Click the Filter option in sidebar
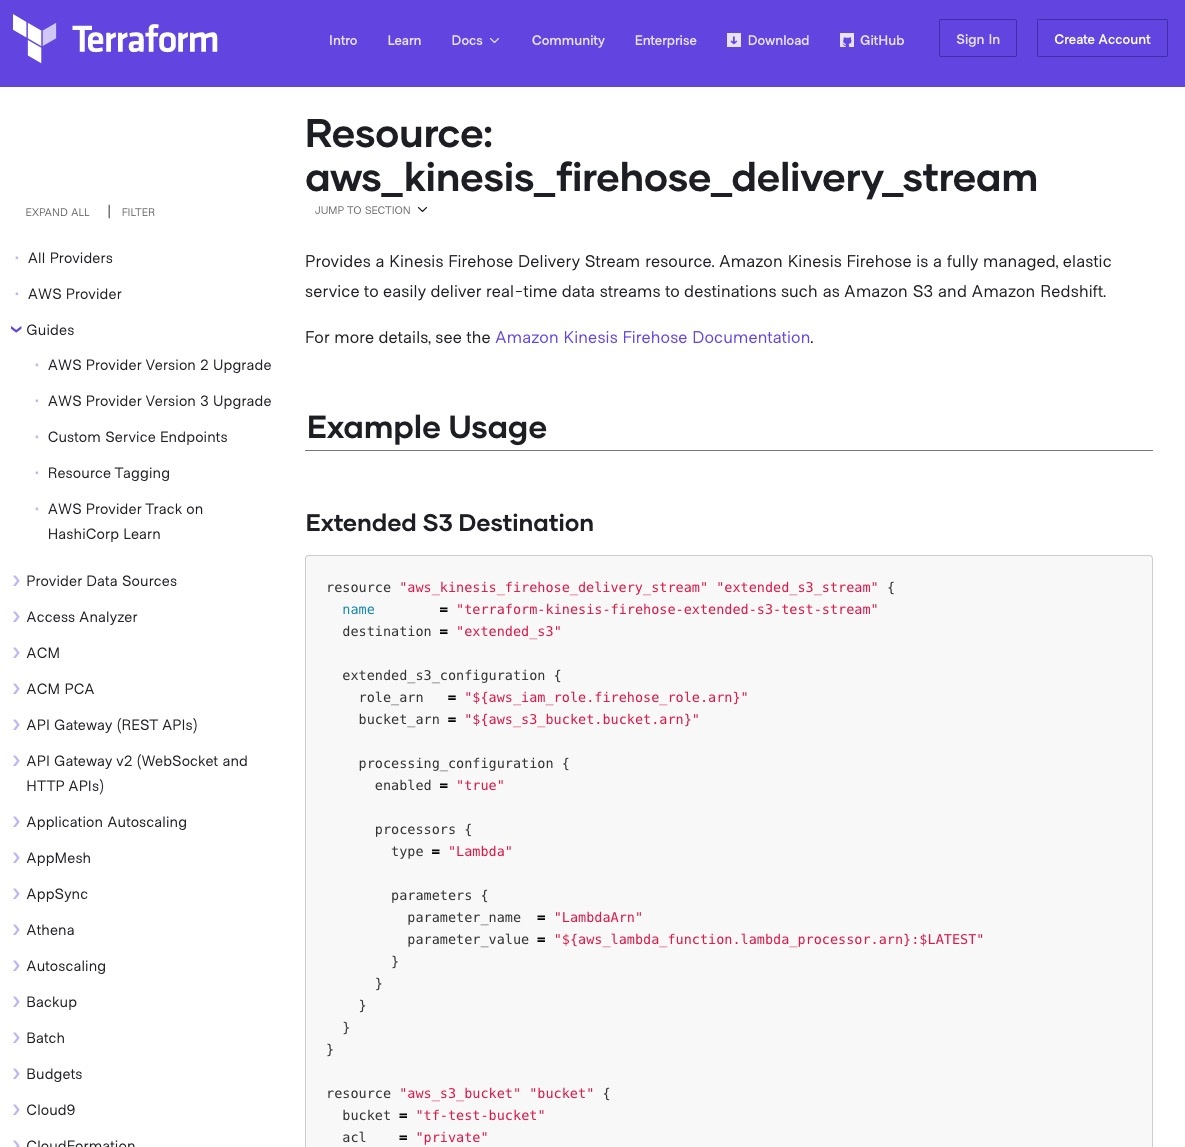The image size is (1185, 1147). click(138, 212)
